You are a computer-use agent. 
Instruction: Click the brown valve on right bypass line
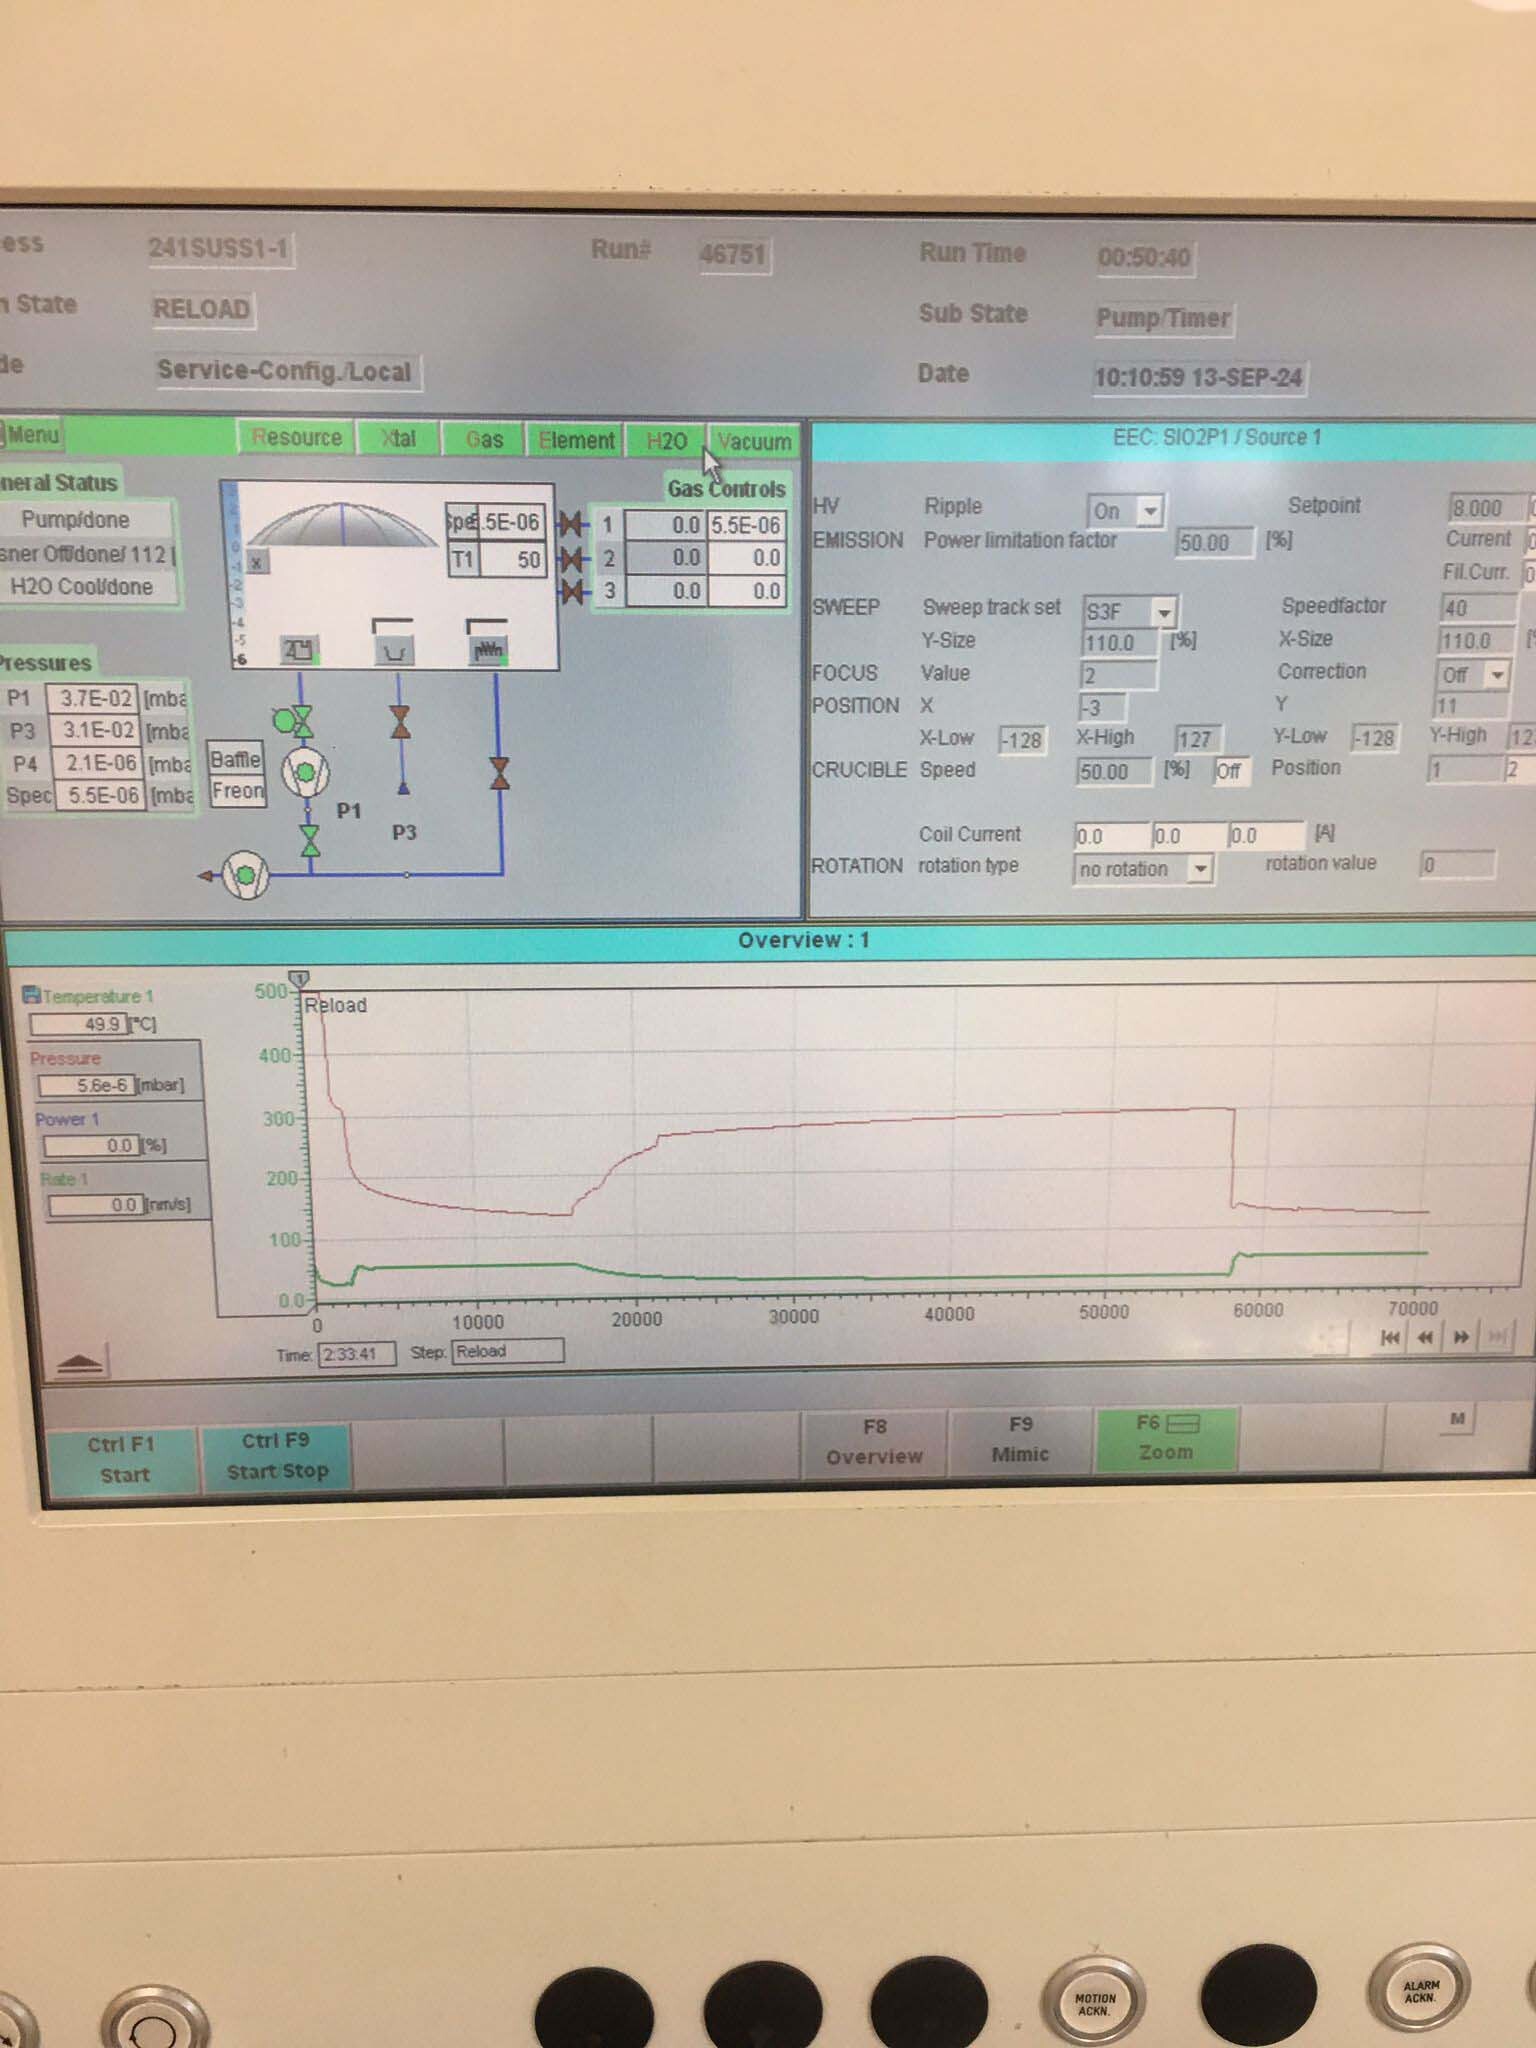point(499,773)
